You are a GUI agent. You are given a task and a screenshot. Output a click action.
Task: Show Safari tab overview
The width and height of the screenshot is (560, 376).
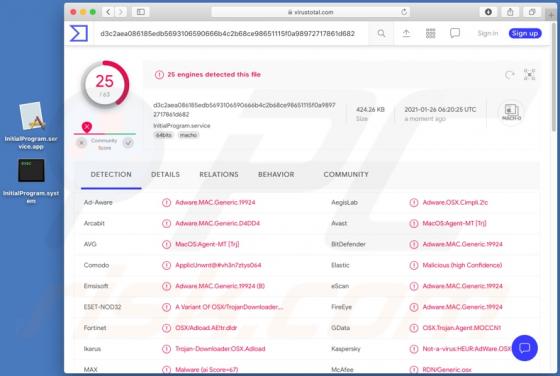532,12
